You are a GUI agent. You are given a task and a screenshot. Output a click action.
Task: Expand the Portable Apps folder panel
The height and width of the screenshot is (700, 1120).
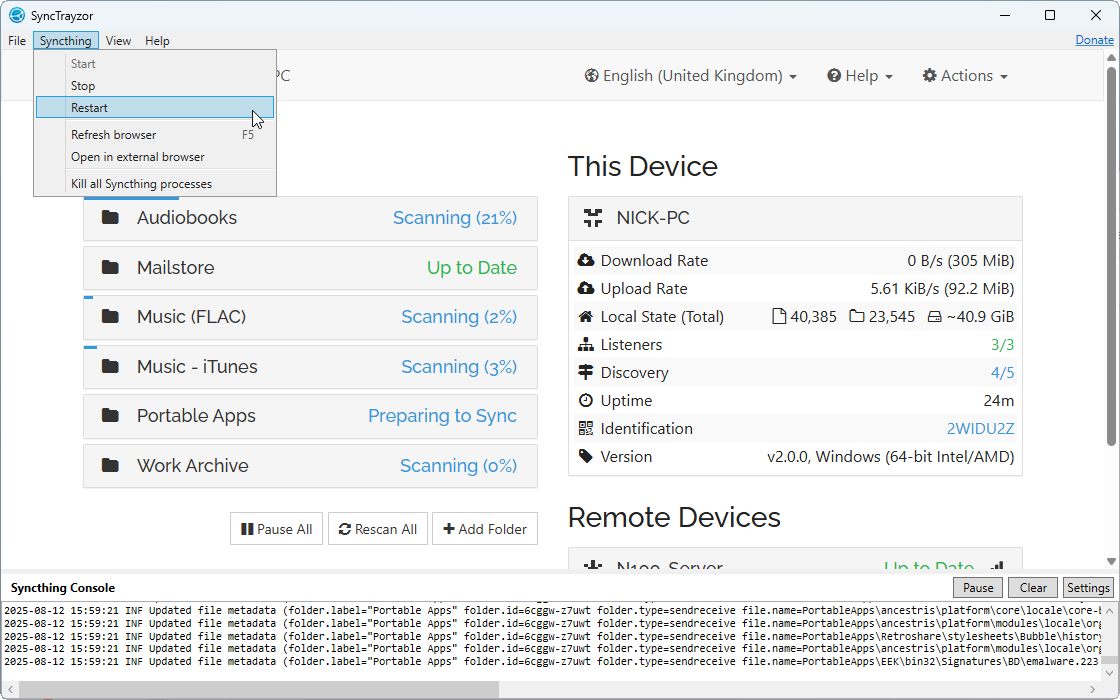(310, 416)
